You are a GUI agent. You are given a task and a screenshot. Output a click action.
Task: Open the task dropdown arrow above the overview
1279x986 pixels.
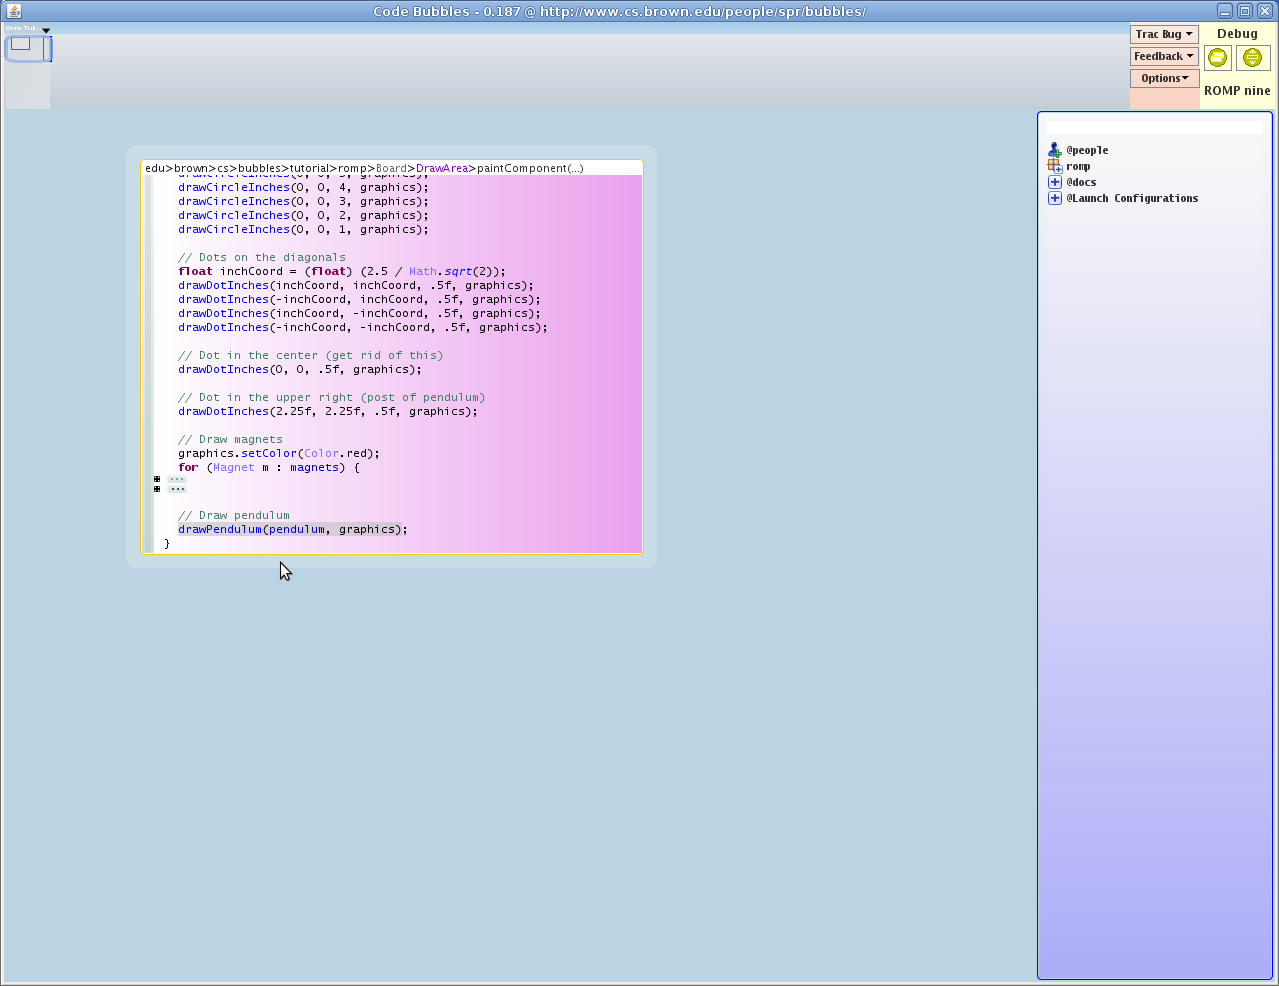click(46, 30)
